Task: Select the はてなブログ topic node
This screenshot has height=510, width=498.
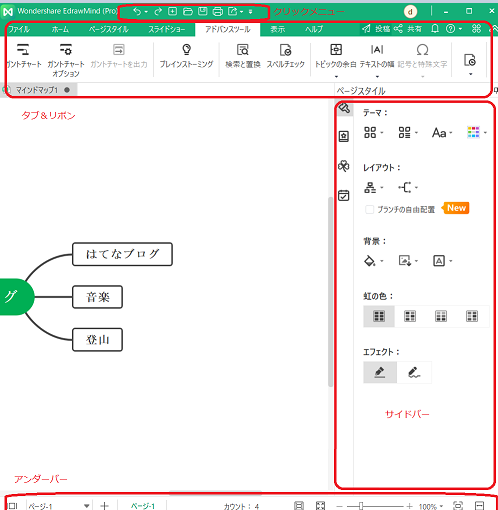Action: pyautogui.click(x=122, y=254)
